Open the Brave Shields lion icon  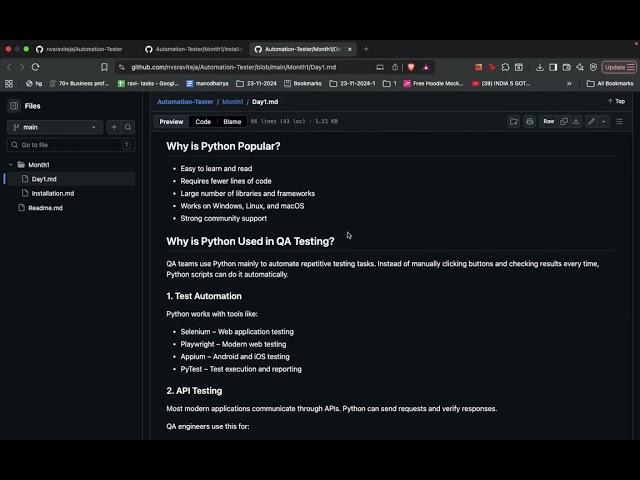[411, 67]
